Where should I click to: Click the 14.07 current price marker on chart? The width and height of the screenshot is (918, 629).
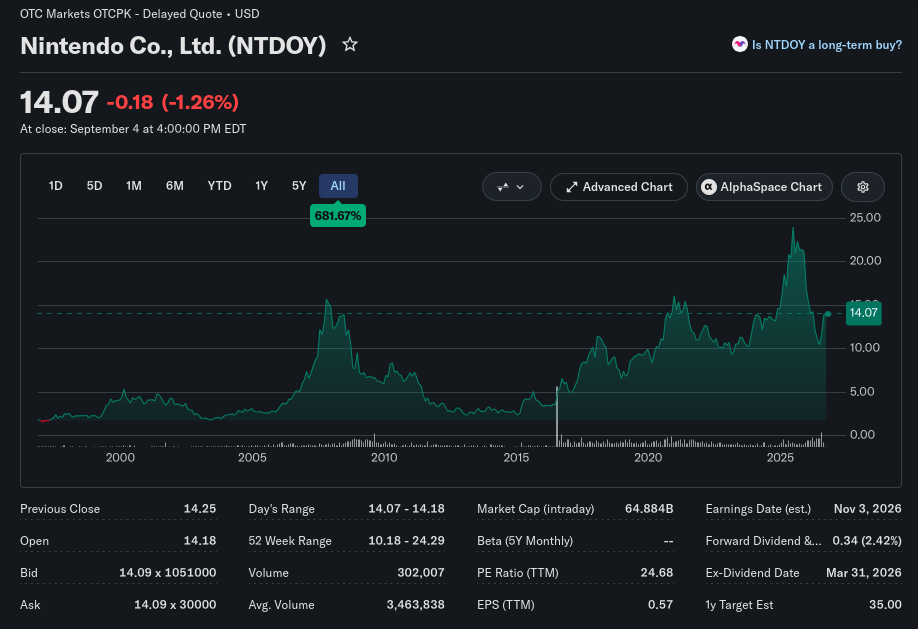click(863, 313)
